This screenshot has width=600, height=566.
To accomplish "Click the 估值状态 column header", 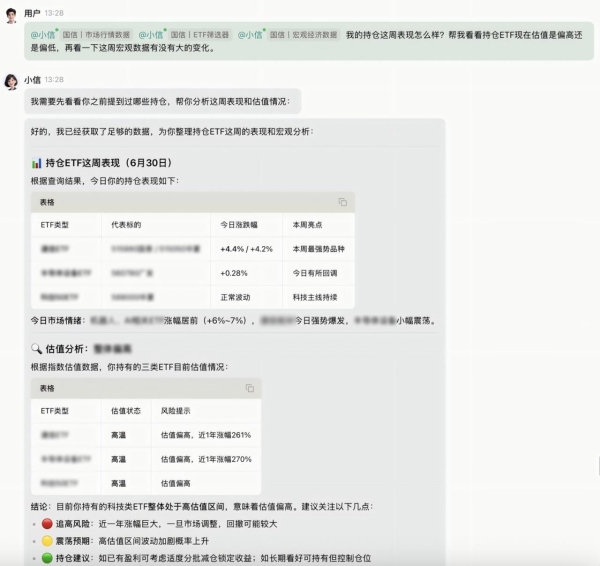I will (126, 411).
